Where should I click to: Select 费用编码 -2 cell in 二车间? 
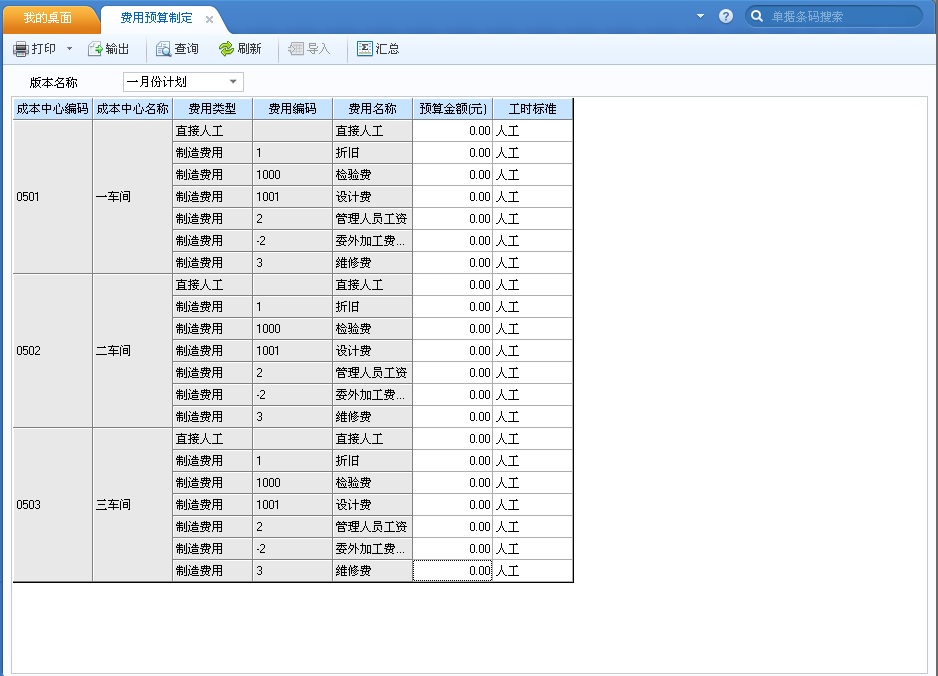pos(293,395)
